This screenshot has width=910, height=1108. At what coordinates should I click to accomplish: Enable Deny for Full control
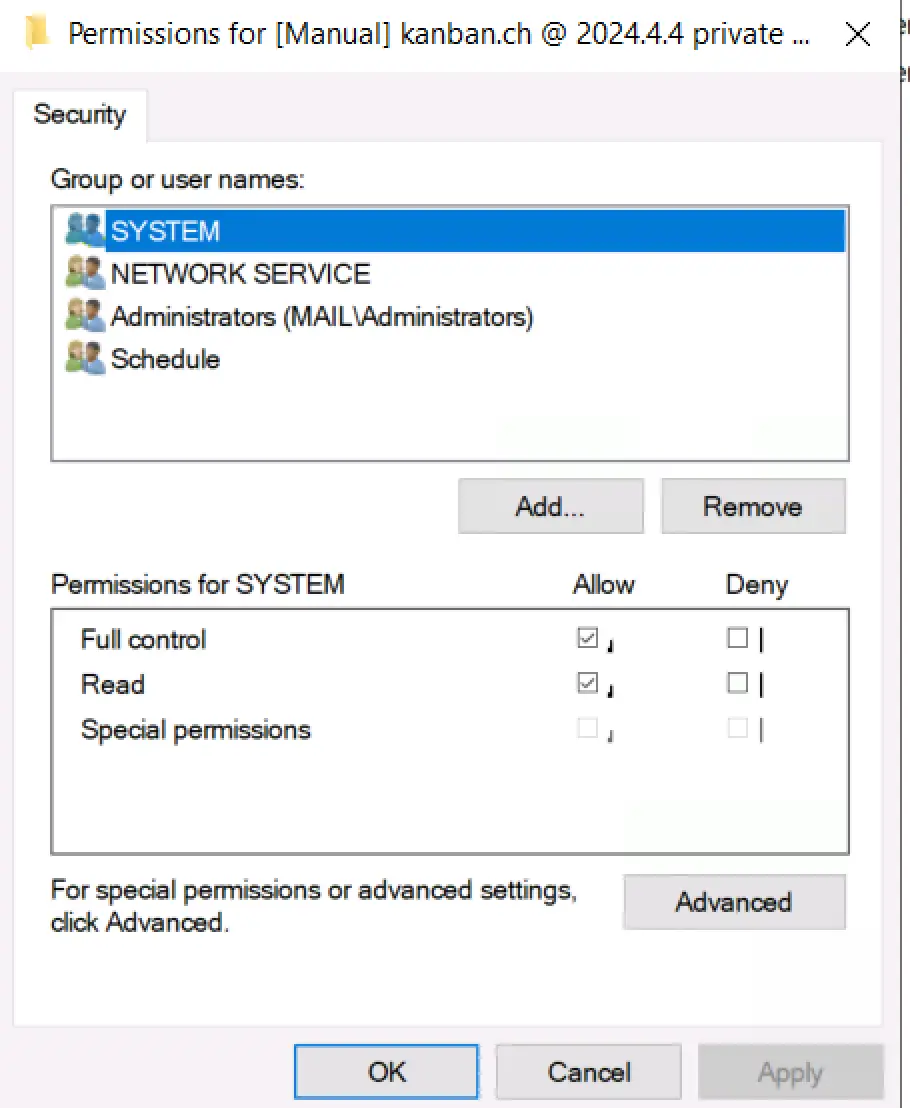738,638
